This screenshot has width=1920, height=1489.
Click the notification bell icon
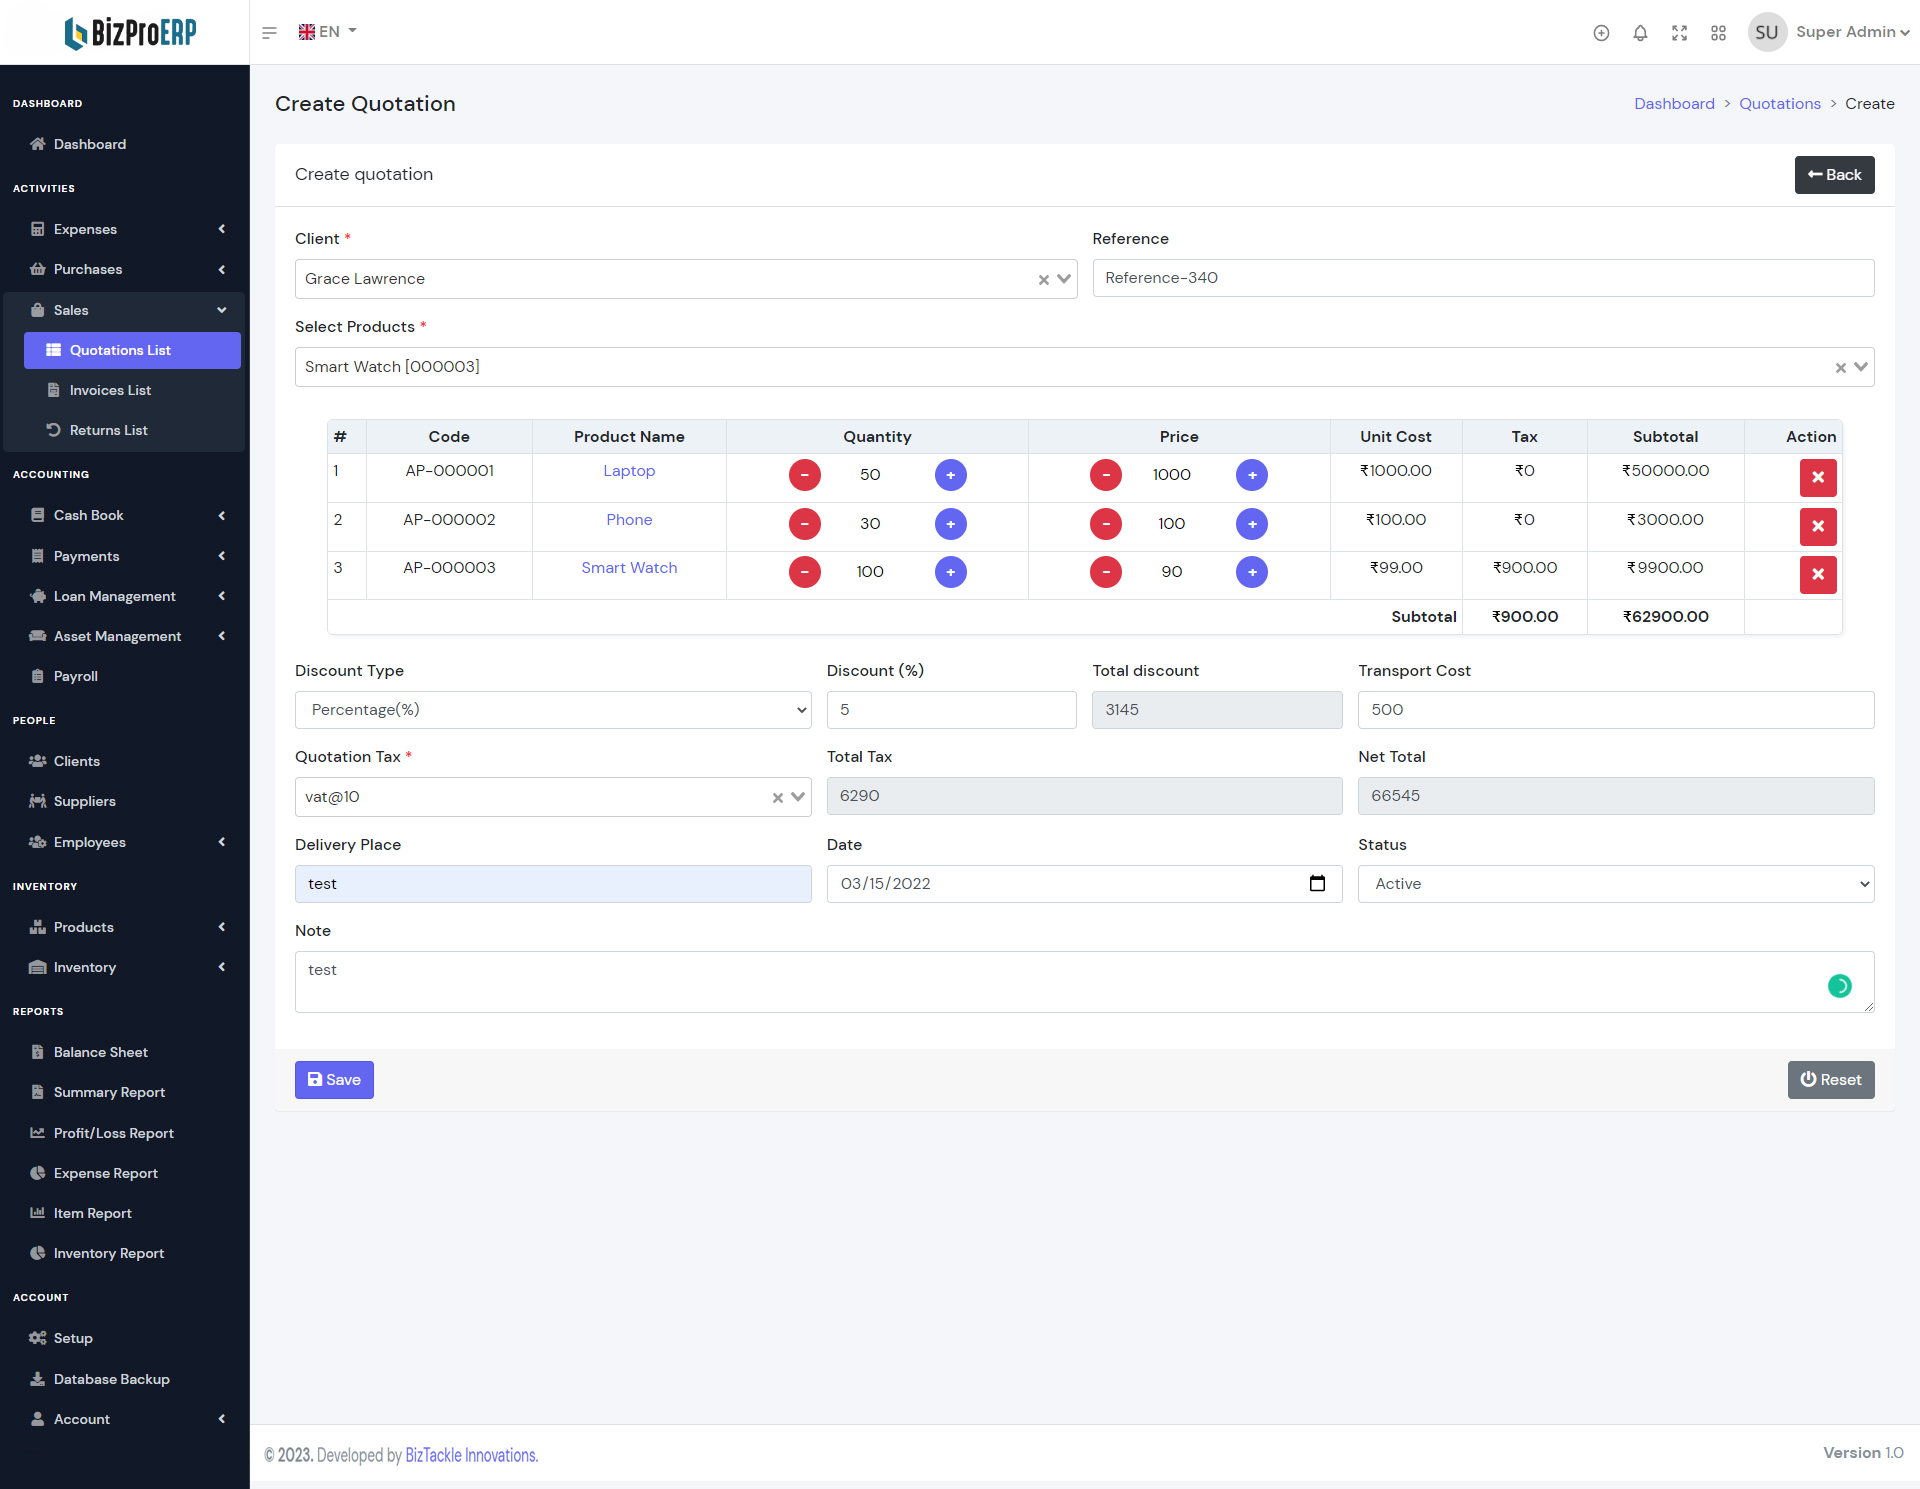pyautogui.click(x=1640, y=33)
